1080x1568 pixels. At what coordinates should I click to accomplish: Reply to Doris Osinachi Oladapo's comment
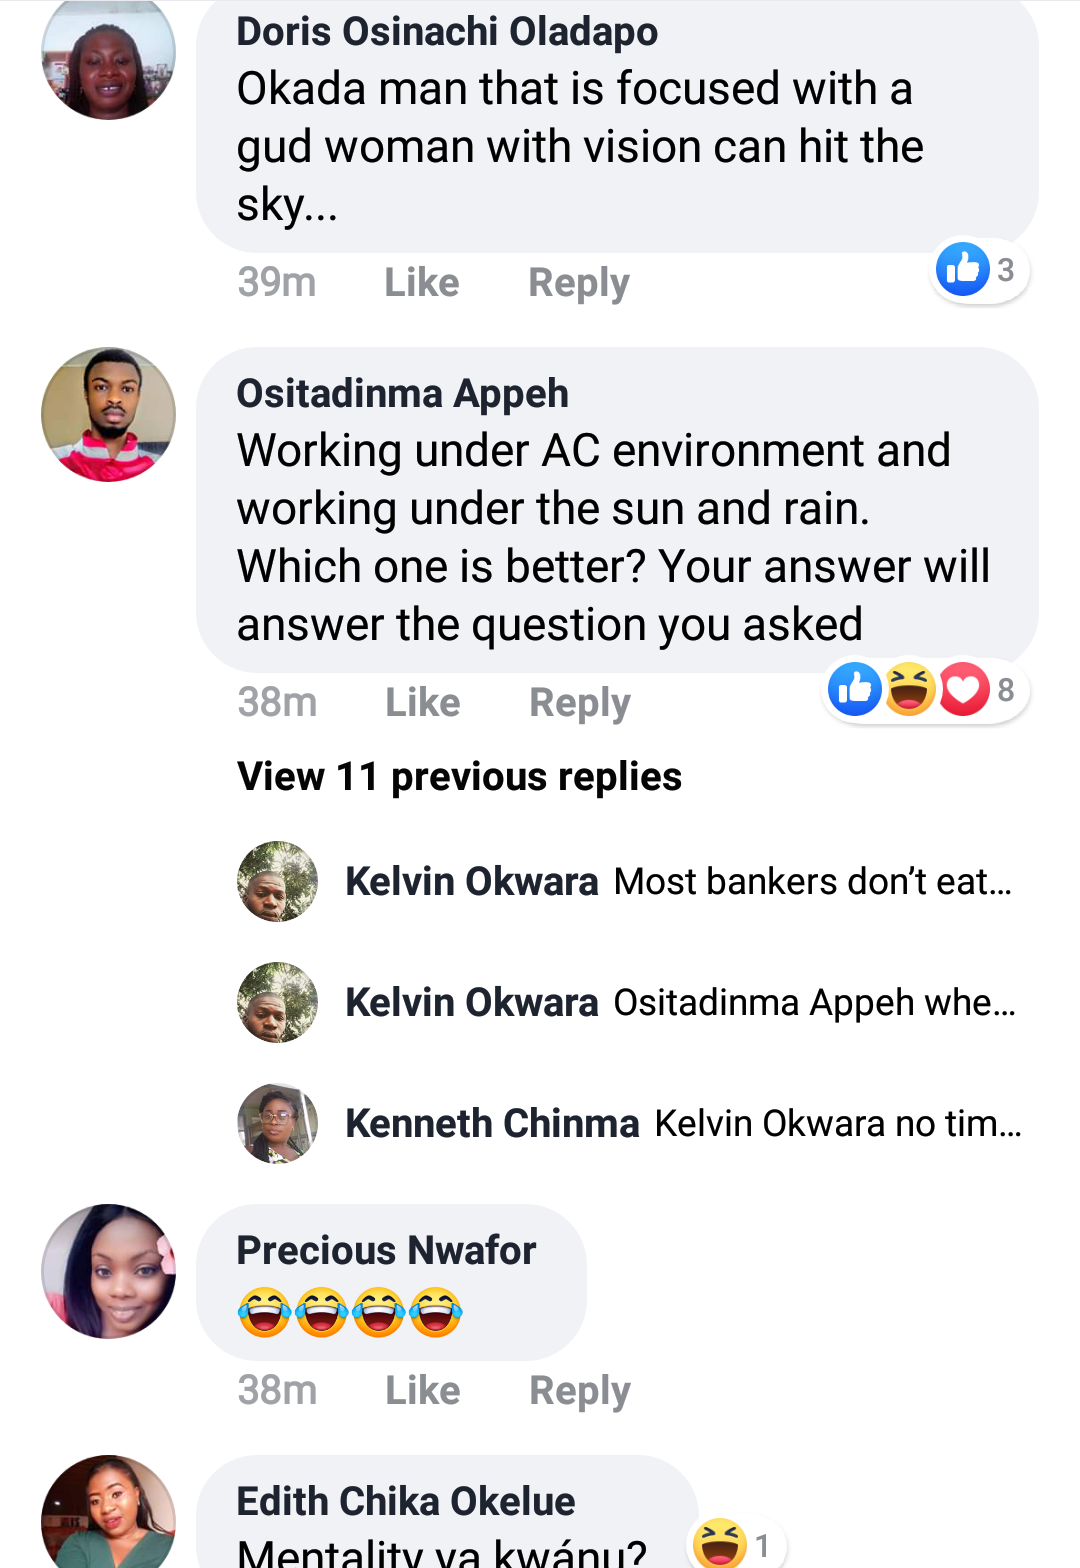[579, 283]
